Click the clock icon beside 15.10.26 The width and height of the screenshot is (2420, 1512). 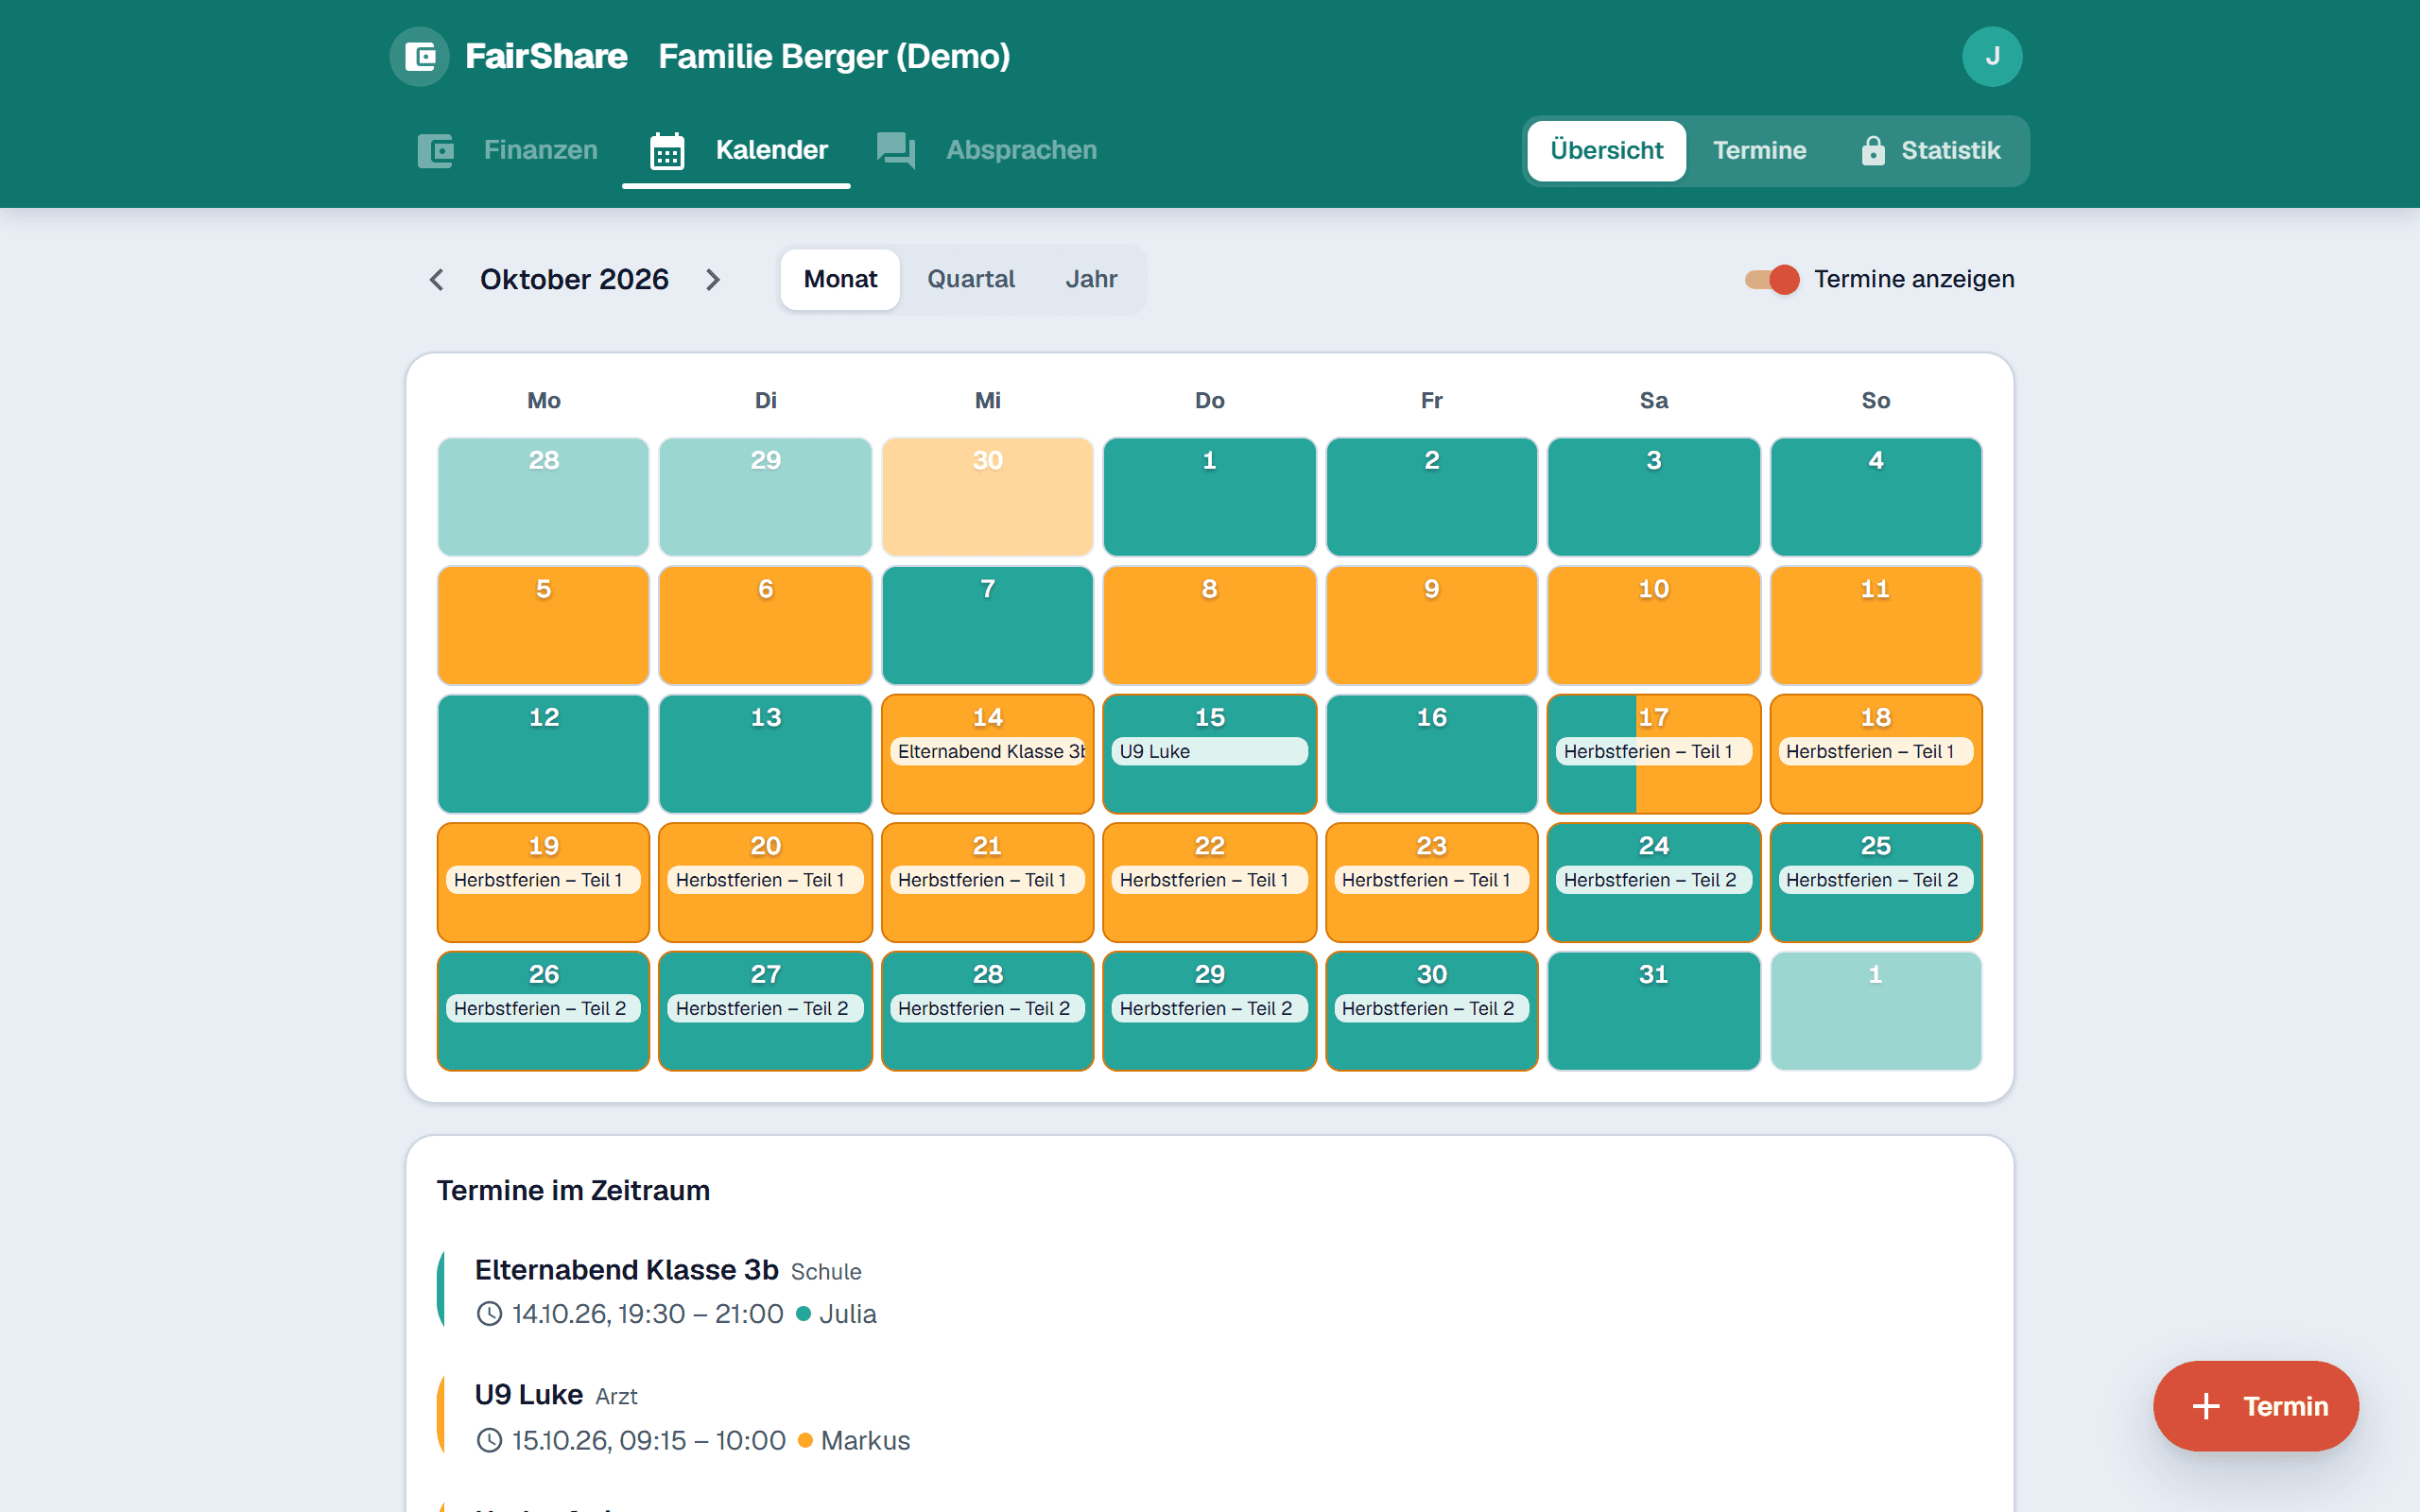(x=489, y=1440)
